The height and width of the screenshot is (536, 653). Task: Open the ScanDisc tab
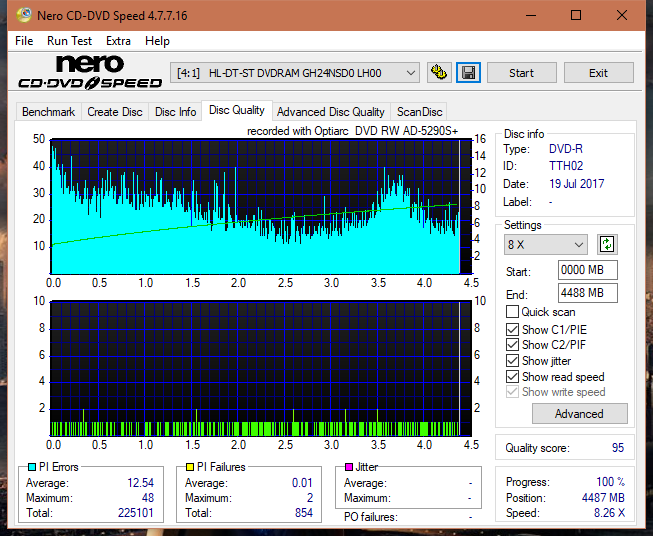point(419,112)
